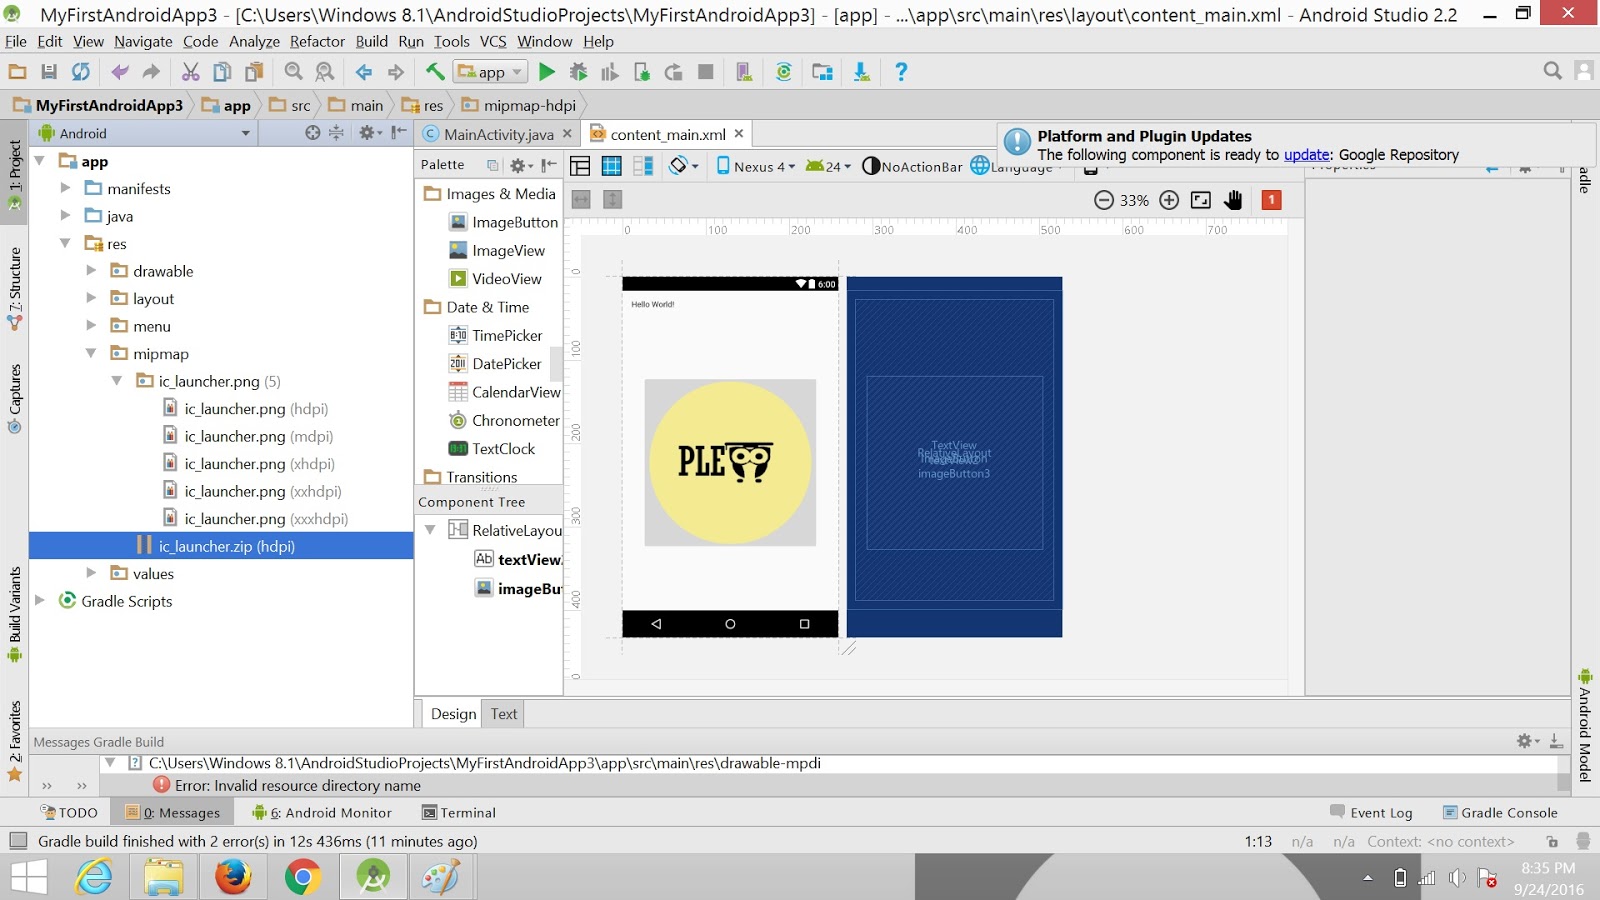
Task: Click the Synchronize icon in the toolbar
Action: [x=81, y=72]
